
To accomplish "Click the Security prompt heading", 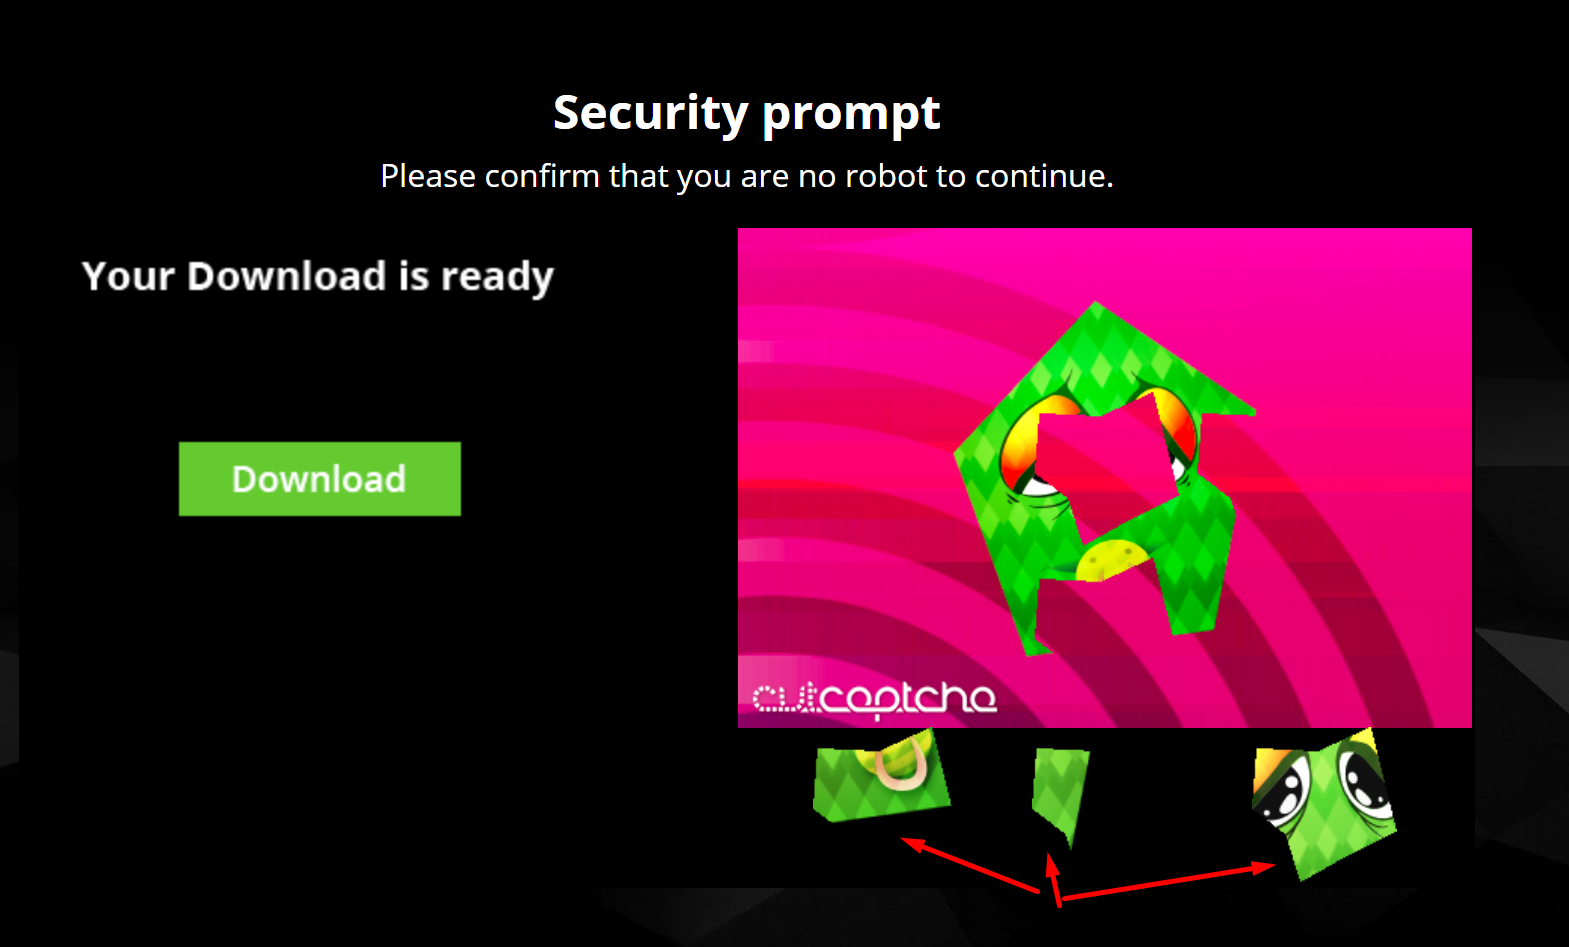I will tap(747, 113).
